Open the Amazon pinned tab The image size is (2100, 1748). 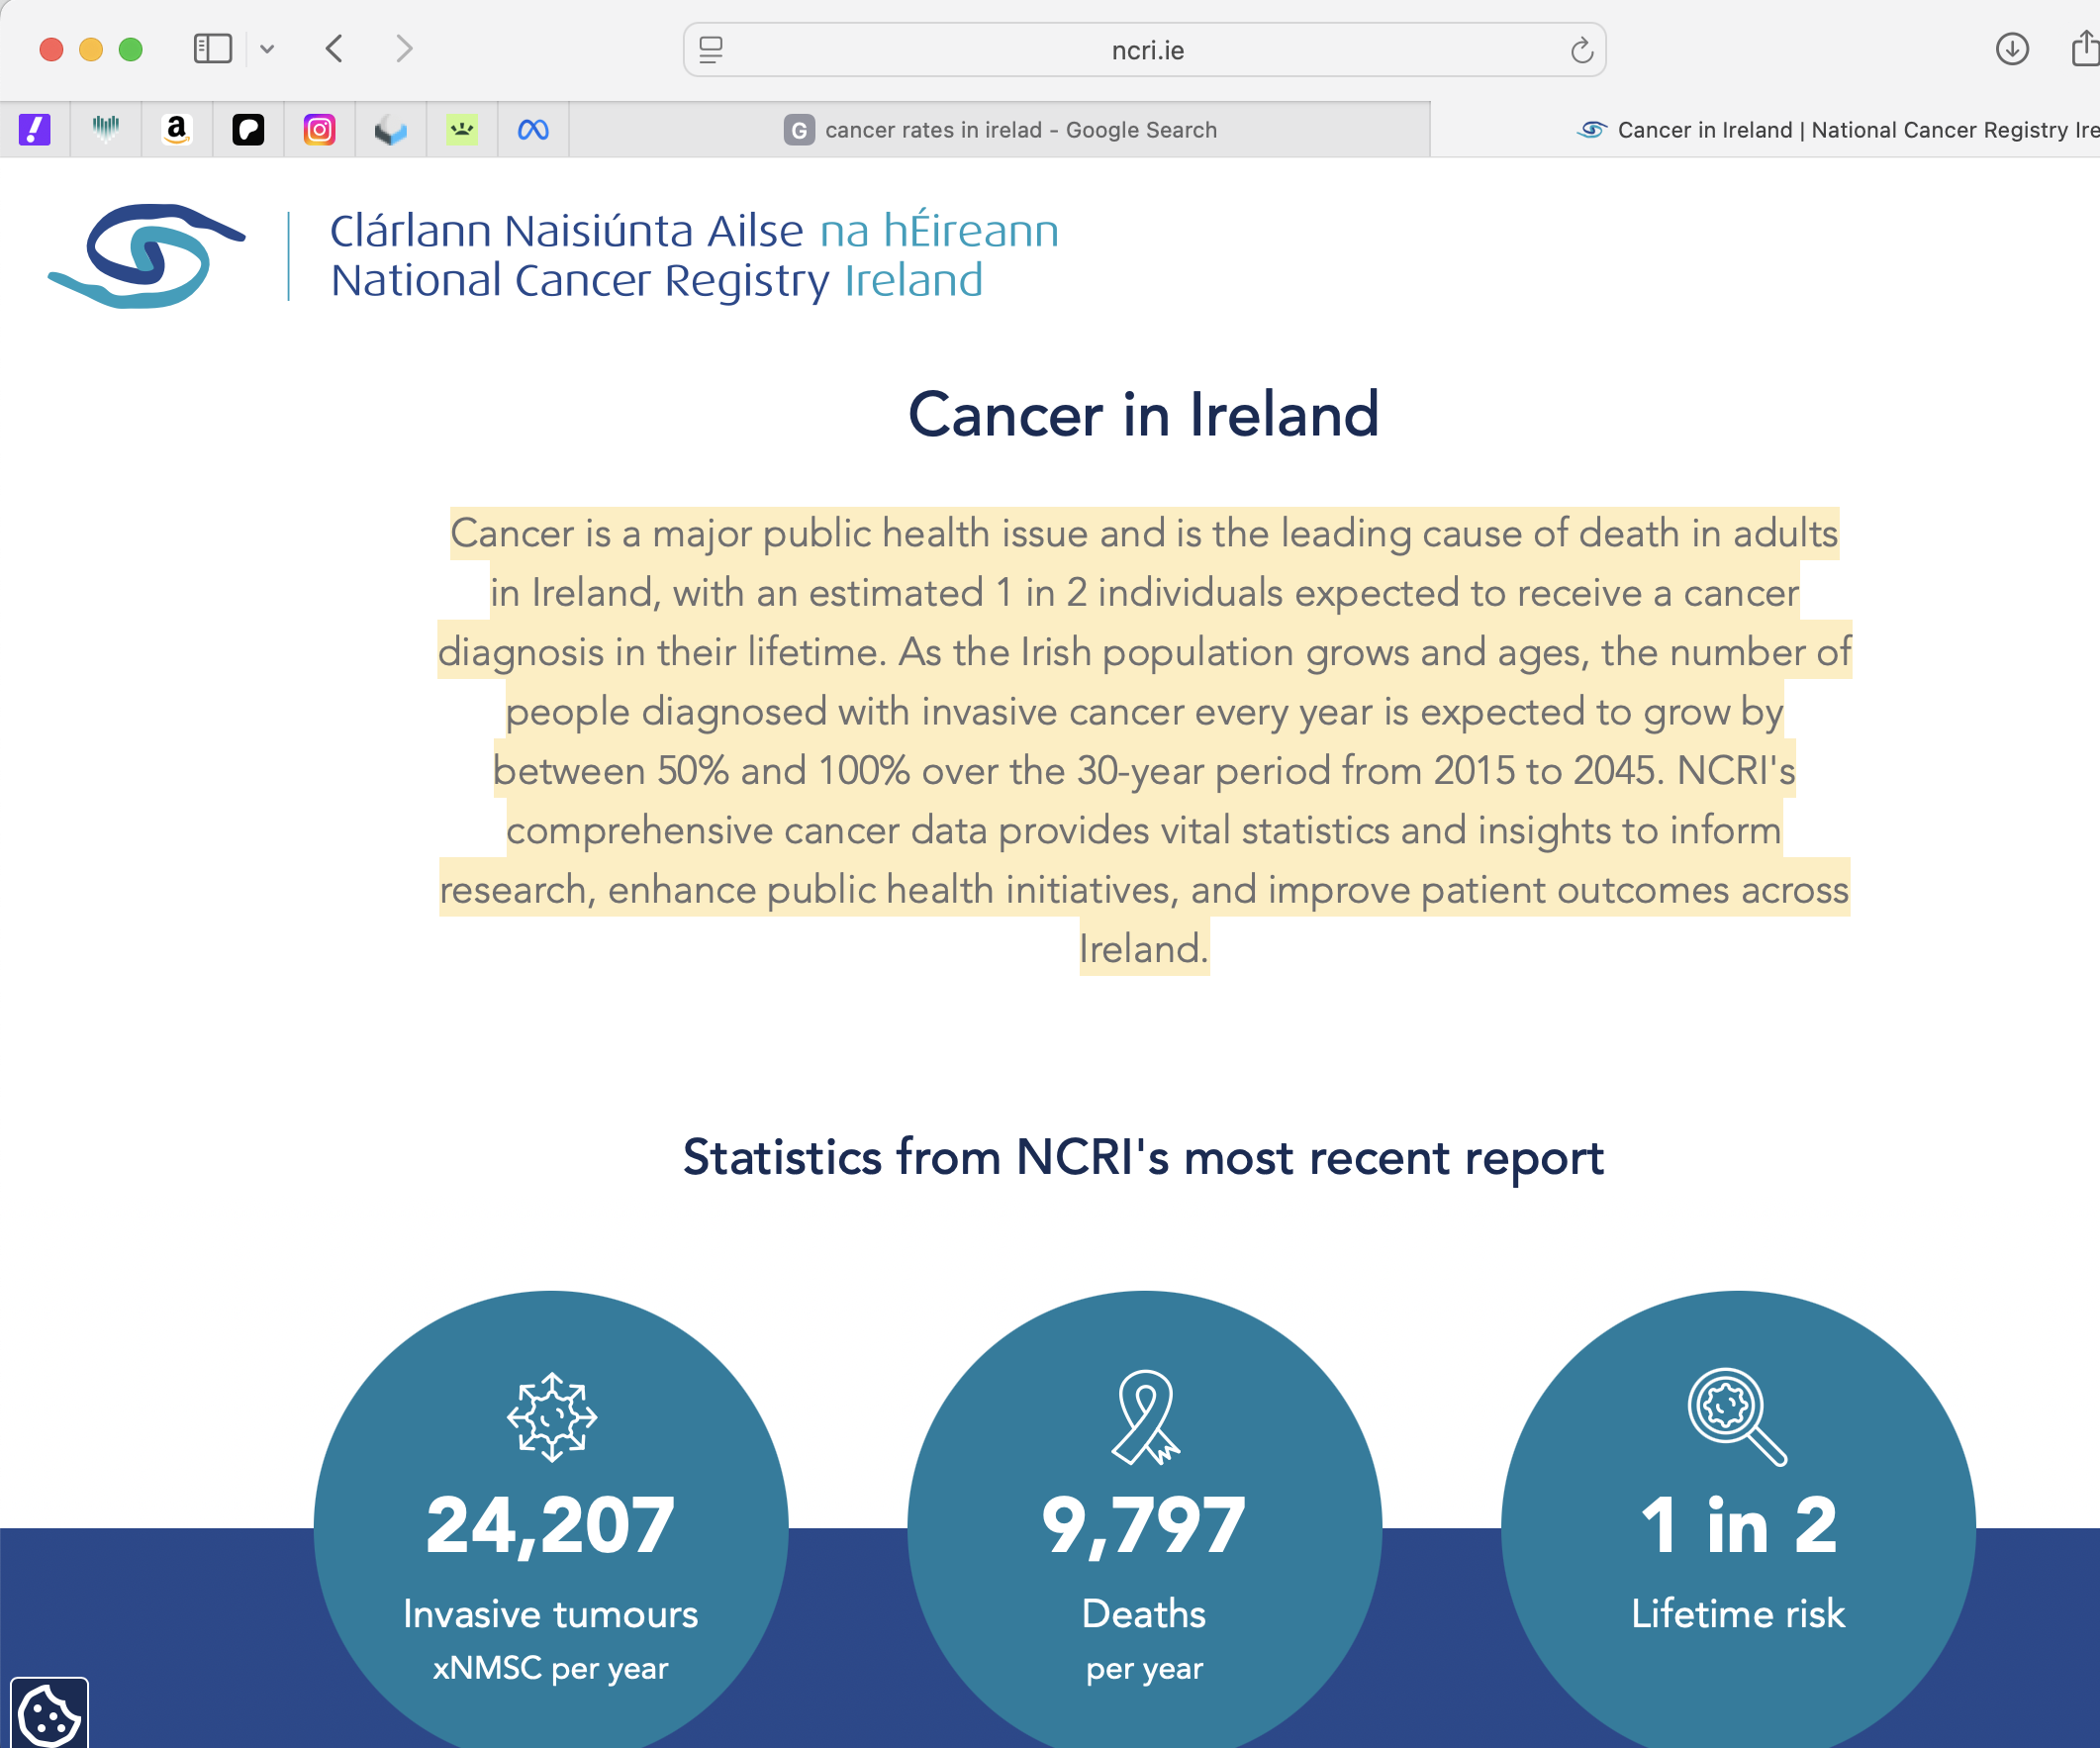click(177, 130)
